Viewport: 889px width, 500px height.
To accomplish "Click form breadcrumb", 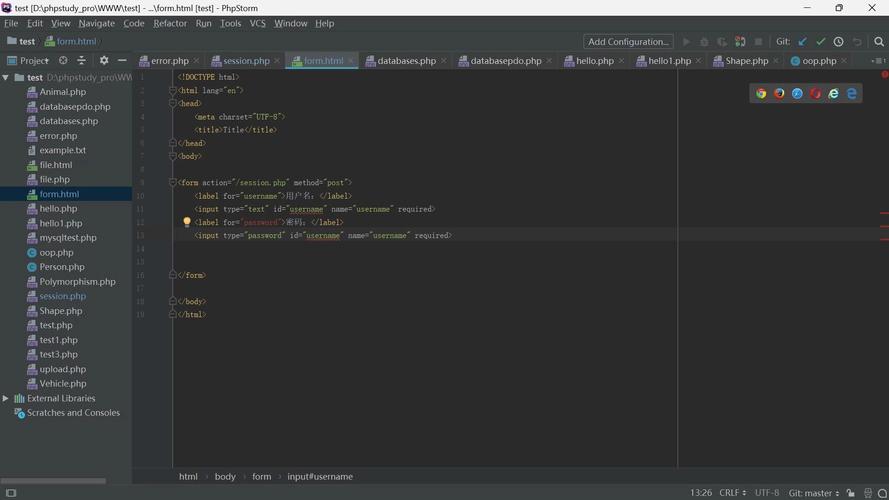I will click(x=261, y=477).
